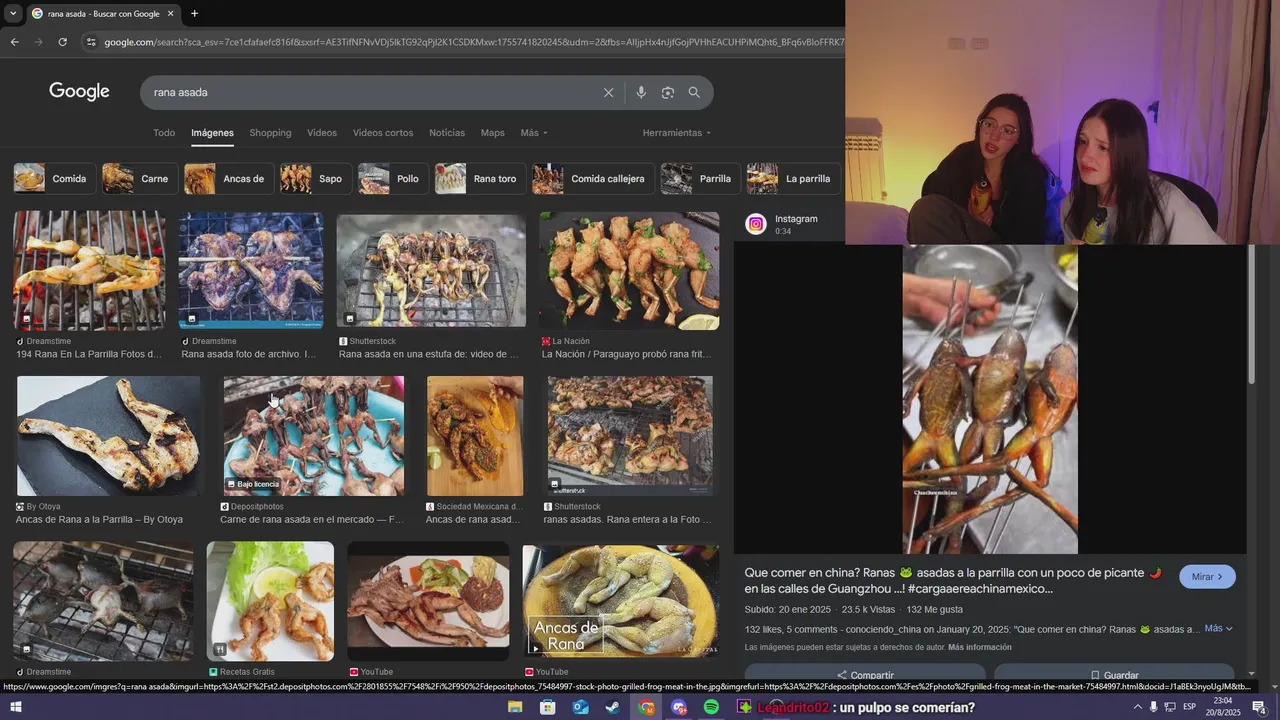Click the Google logo
Screen dimensions: 1280x720
[x=79, y=91]
